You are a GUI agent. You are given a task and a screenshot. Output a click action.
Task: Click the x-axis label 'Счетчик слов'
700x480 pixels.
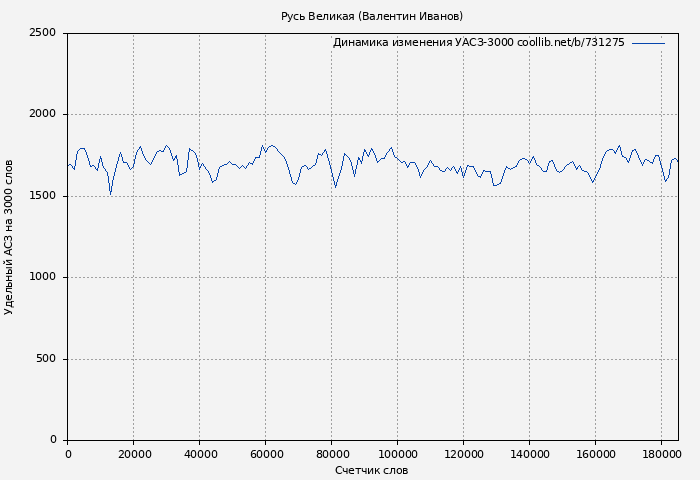(371, 470)
